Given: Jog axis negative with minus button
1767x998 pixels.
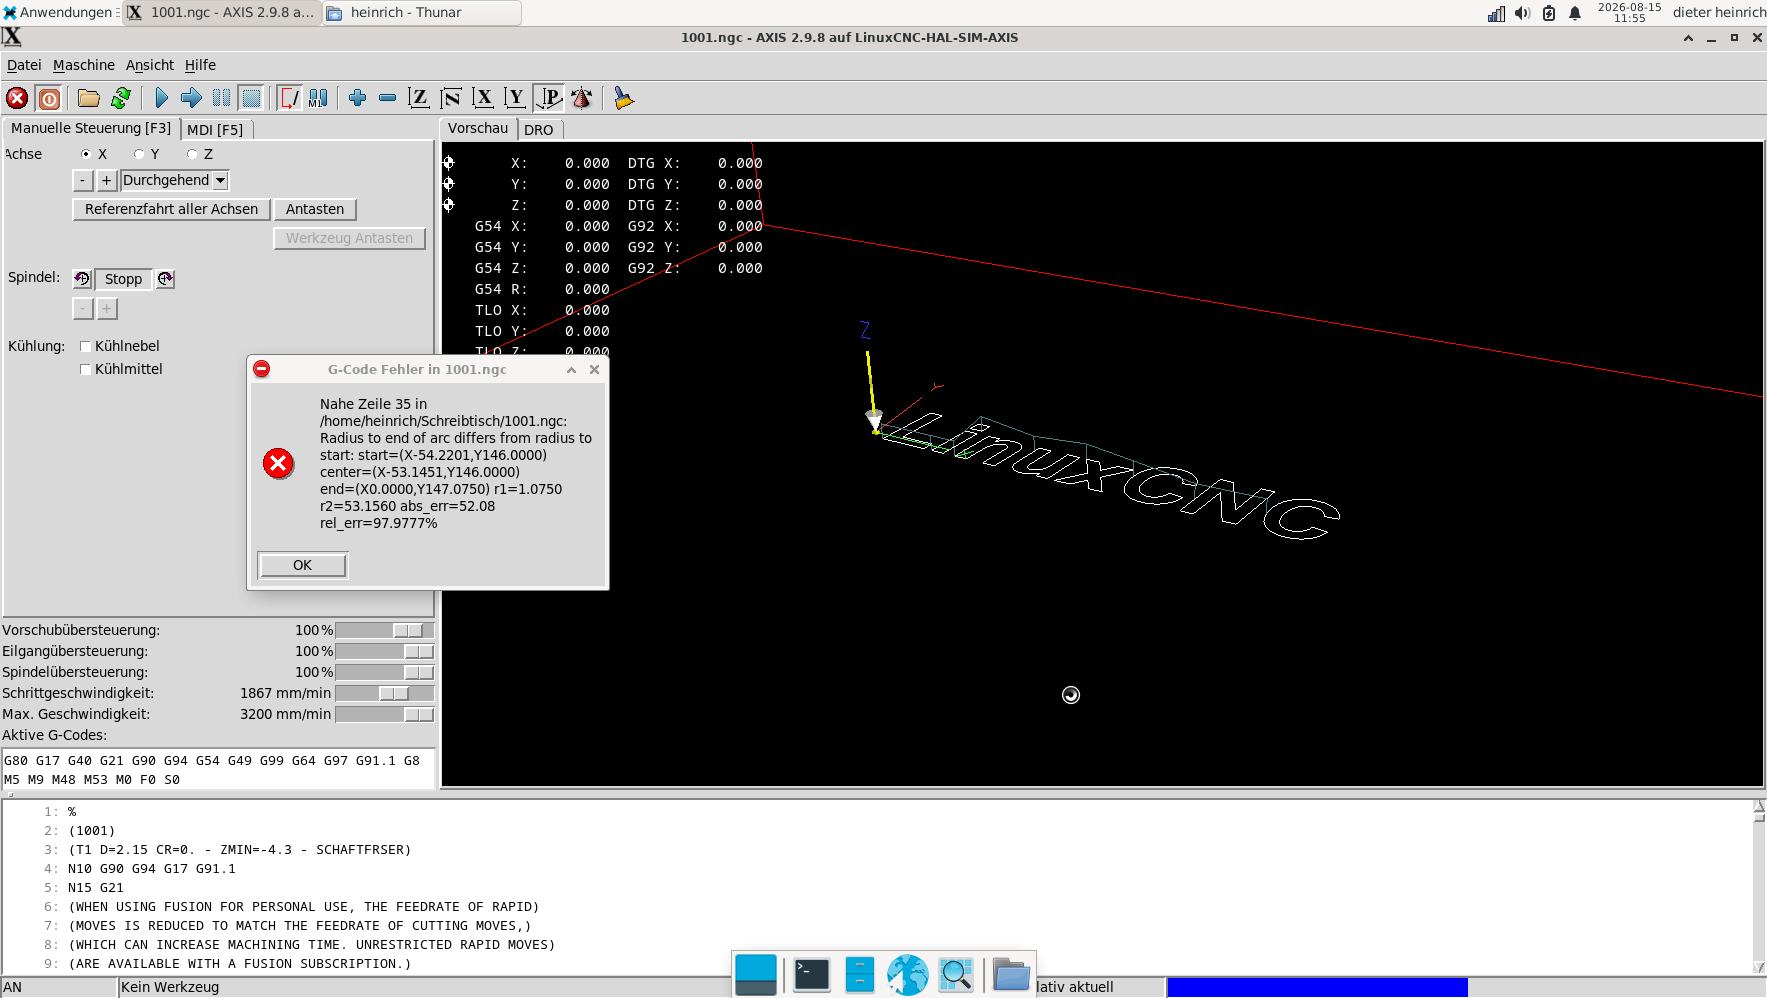Looking at the screenshot, I should point(83,180).
